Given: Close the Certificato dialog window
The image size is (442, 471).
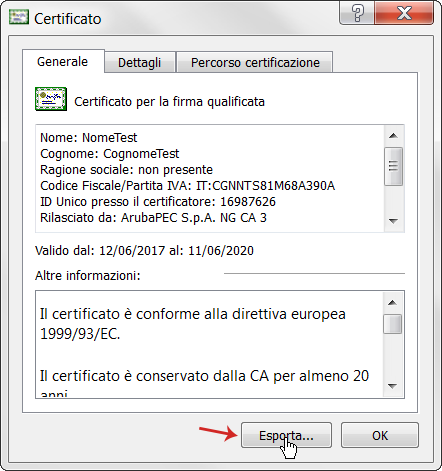Looking at the screenshot, I should [x=404, y=13].
